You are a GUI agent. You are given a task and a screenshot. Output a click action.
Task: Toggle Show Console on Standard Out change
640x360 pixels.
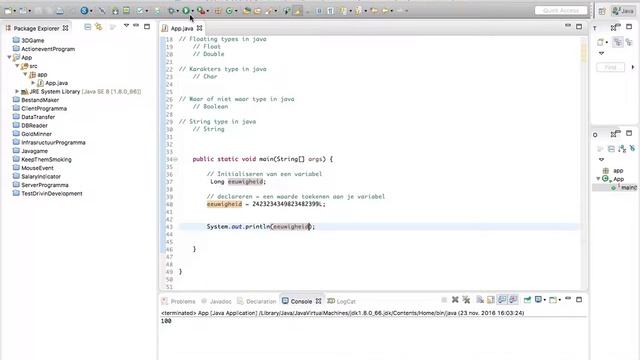click(502, 300)
